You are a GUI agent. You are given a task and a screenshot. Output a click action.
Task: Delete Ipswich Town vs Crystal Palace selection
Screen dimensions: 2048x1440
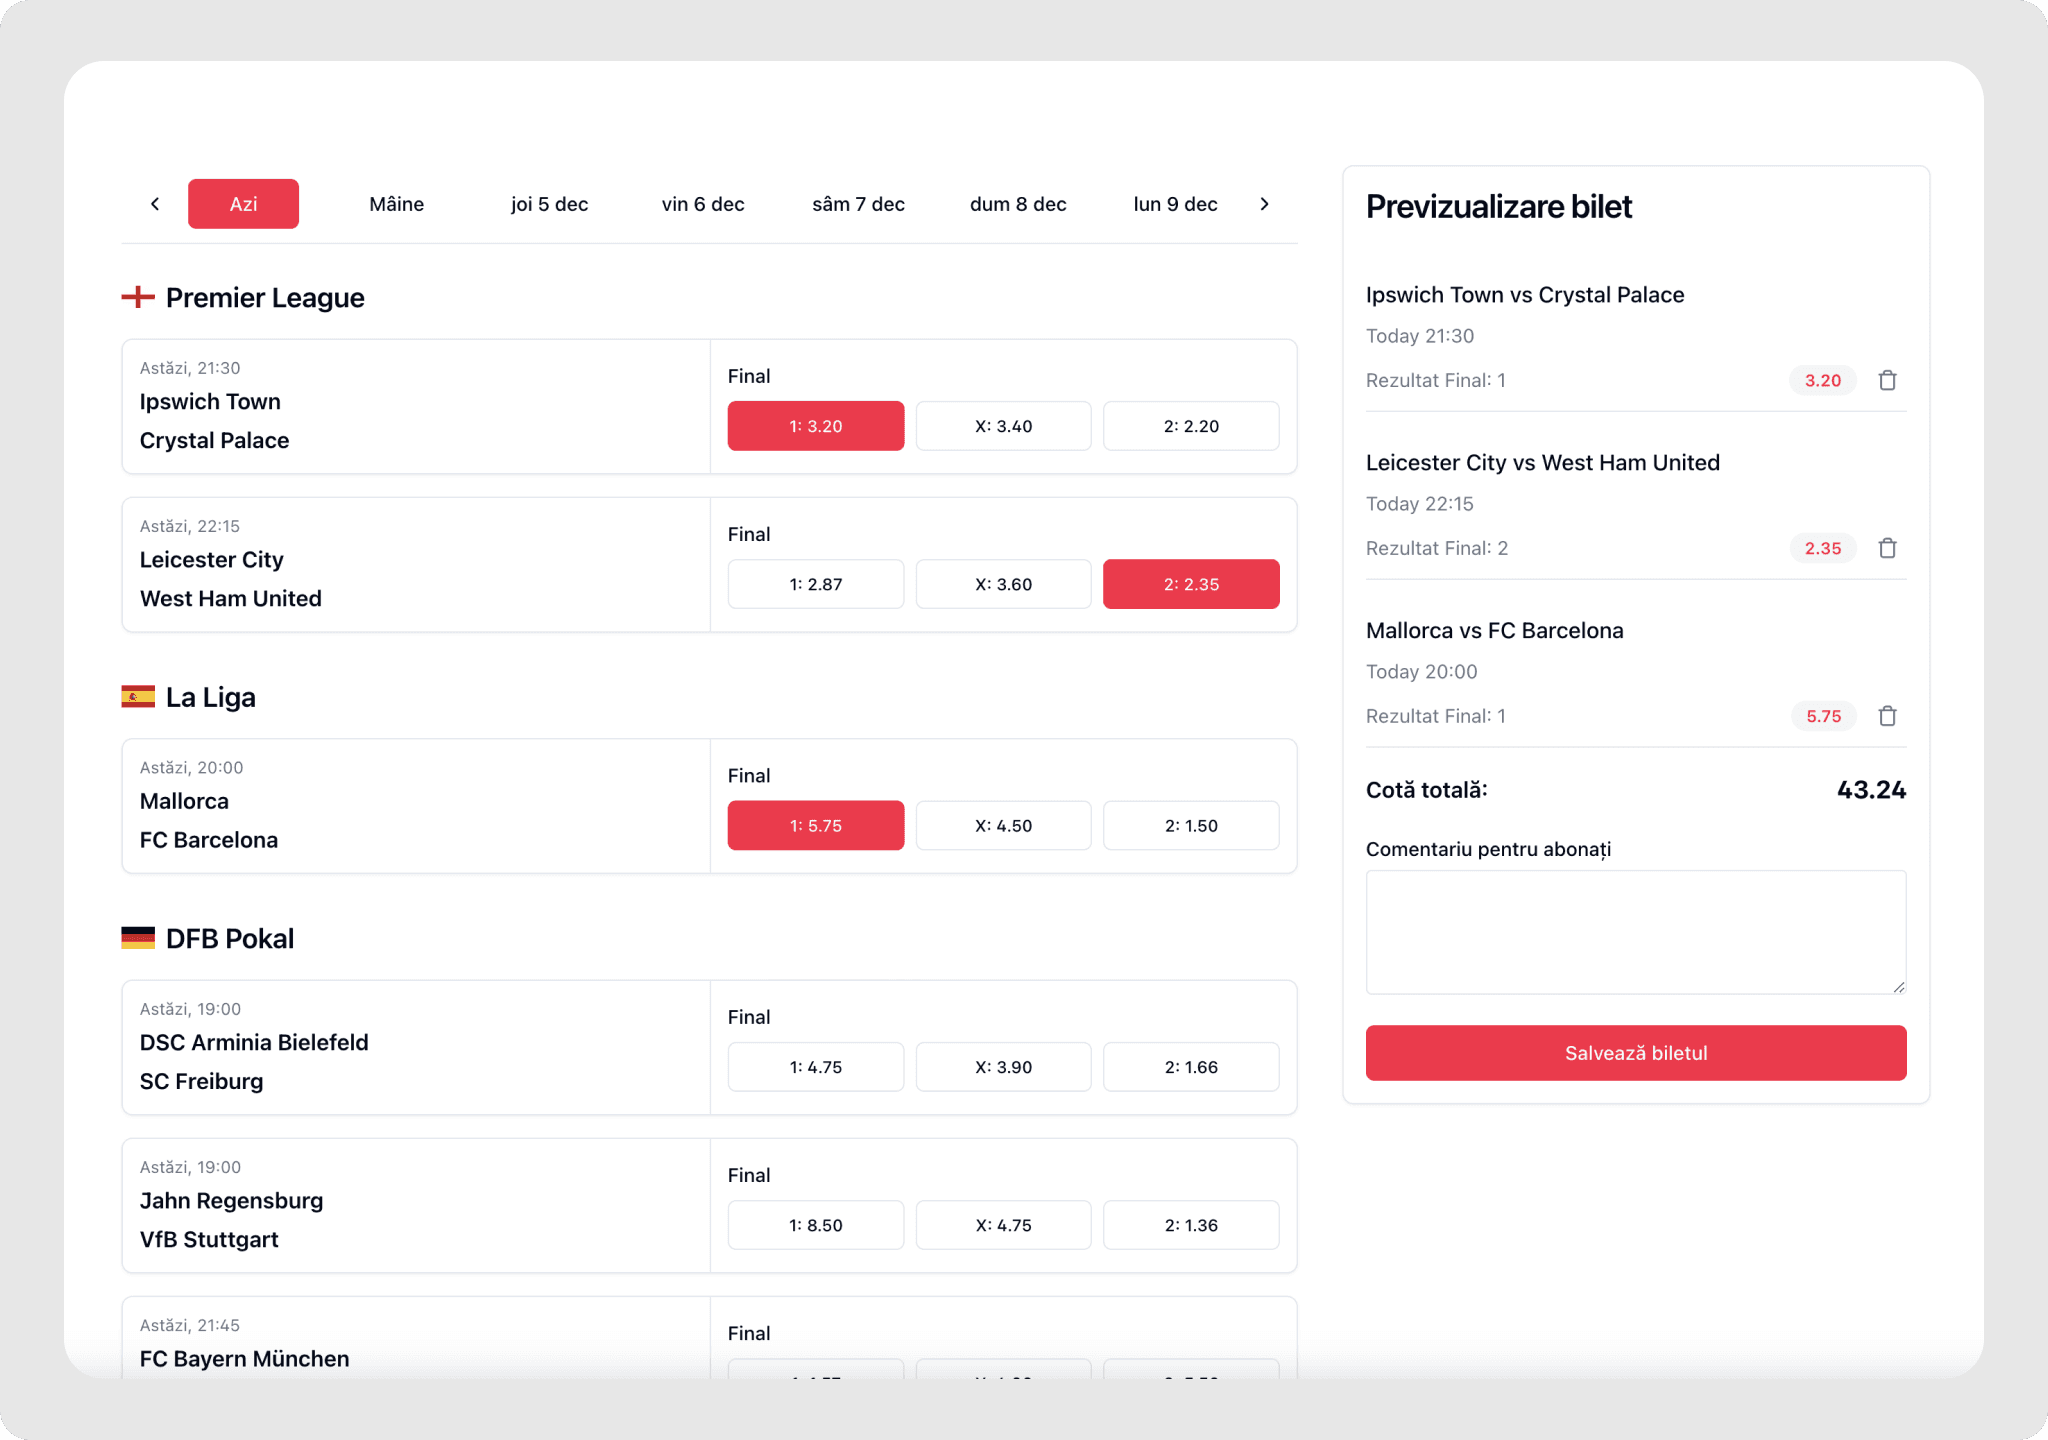pyautogui.click(x=1887, y=380)
